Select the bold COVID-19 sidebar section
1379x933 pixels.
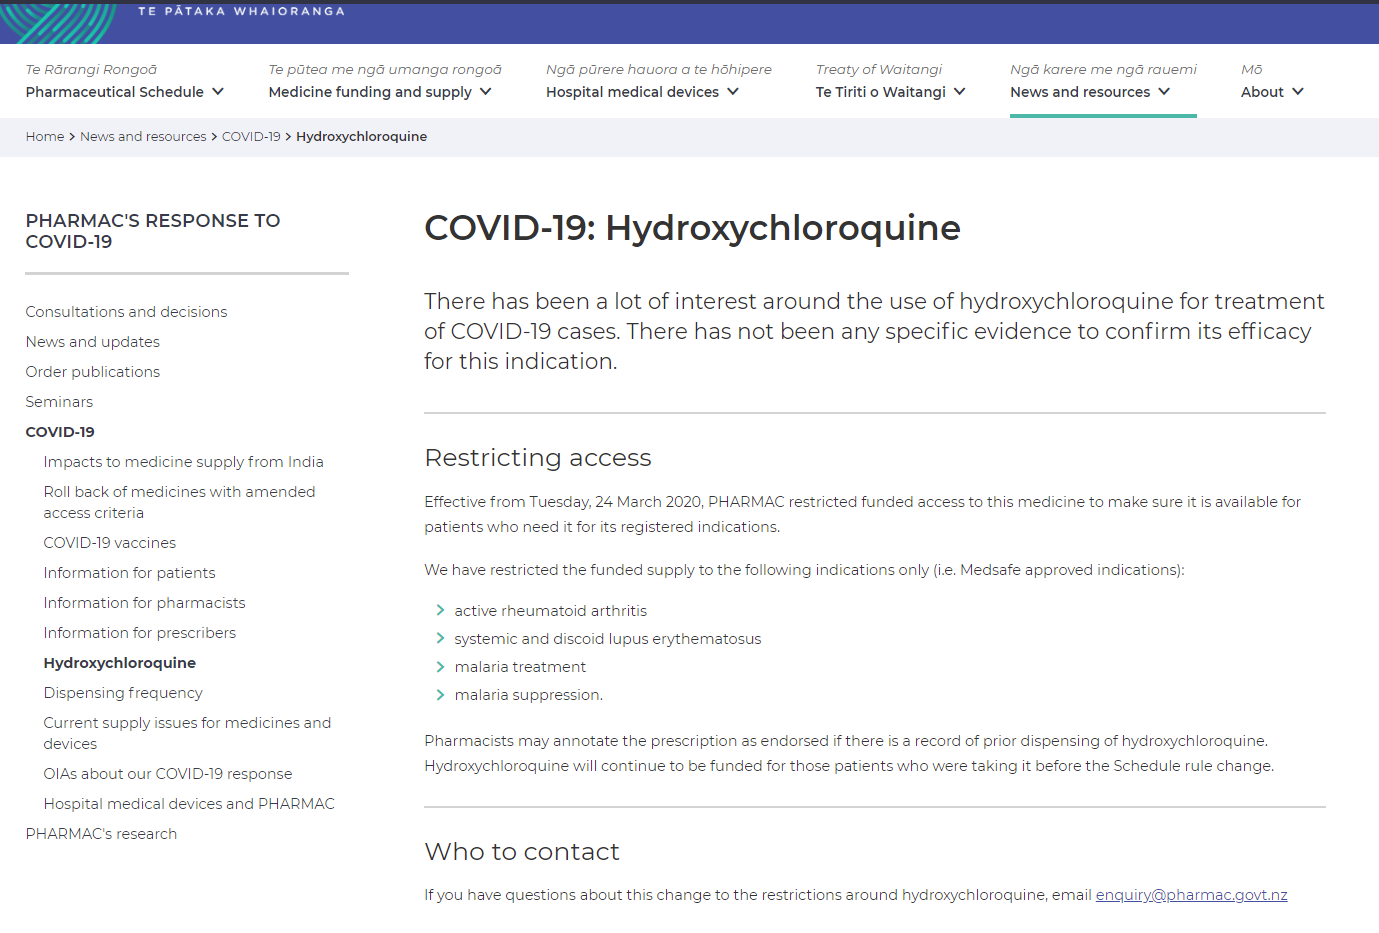click(x=60, y=432)
